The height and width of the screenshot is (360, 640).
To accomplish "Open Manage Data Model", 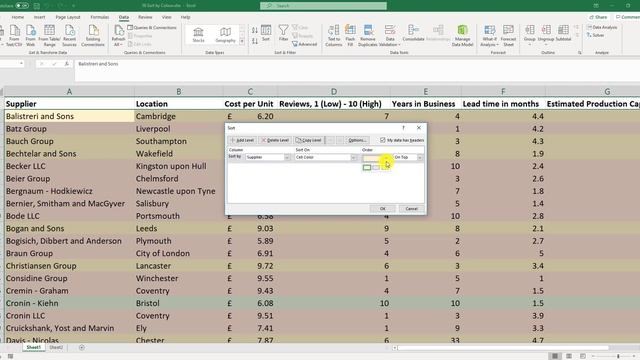I will click(x=462, y=35).
